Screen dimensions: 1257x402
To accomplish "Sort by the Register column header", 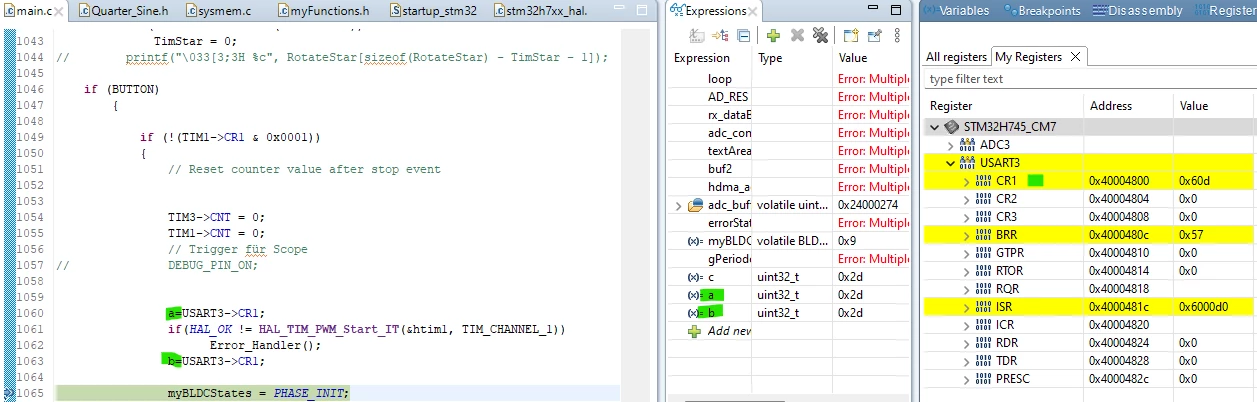I will (1003, 105).
